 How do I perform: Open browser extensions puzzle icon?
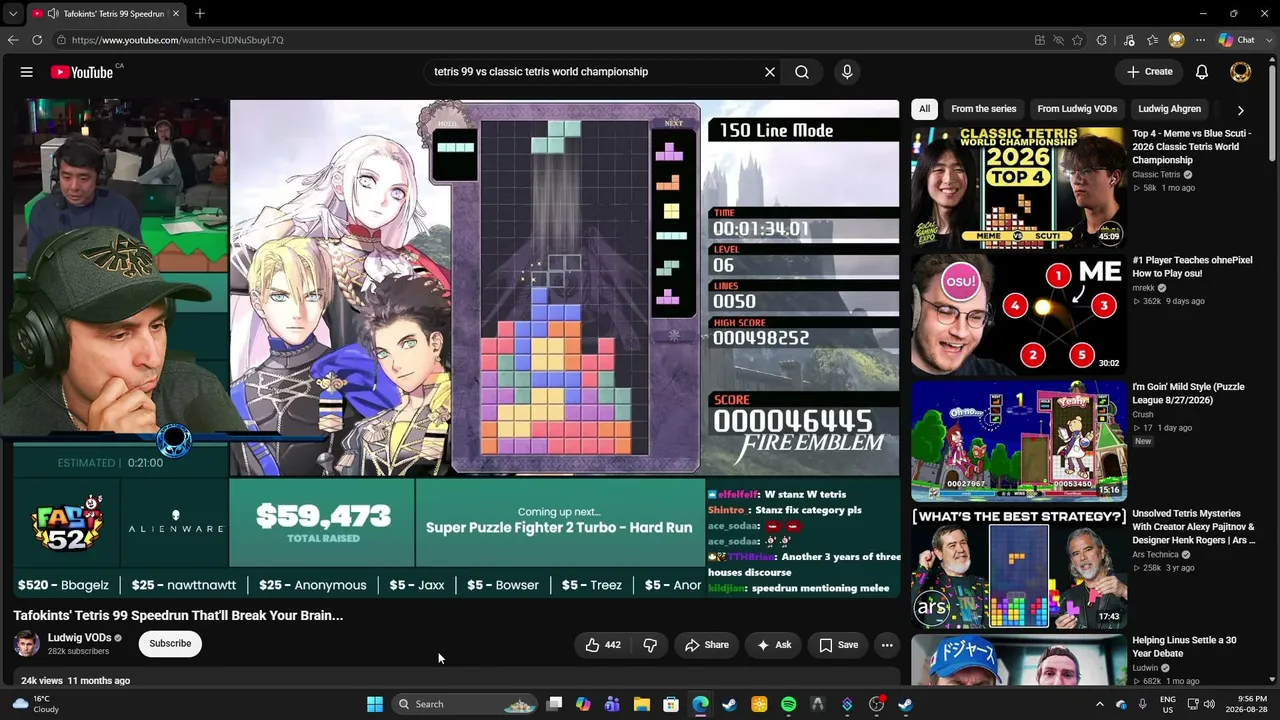click(x=1101, y=40)
